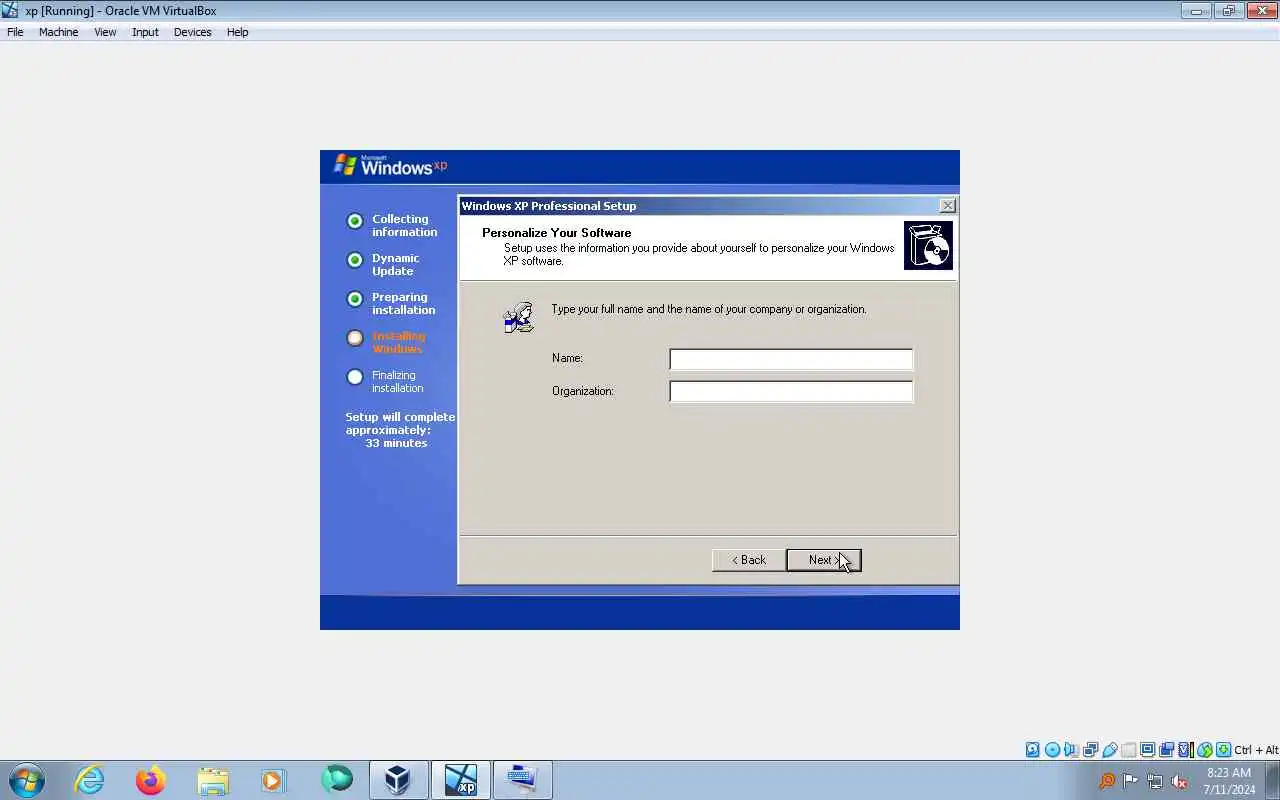Screen dimensions: 1280x800
Task: Click the highlighted "Installing Windows" step
Action: [x=399, y=342]
